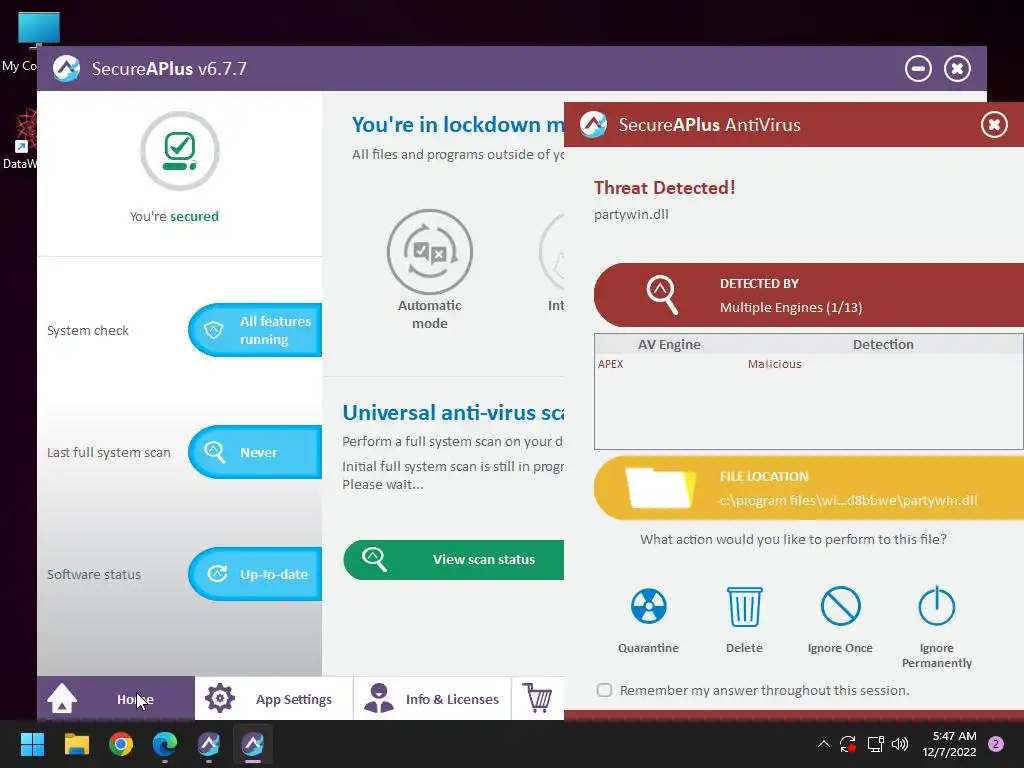Open the network tray icon

(x=875, y=744)
